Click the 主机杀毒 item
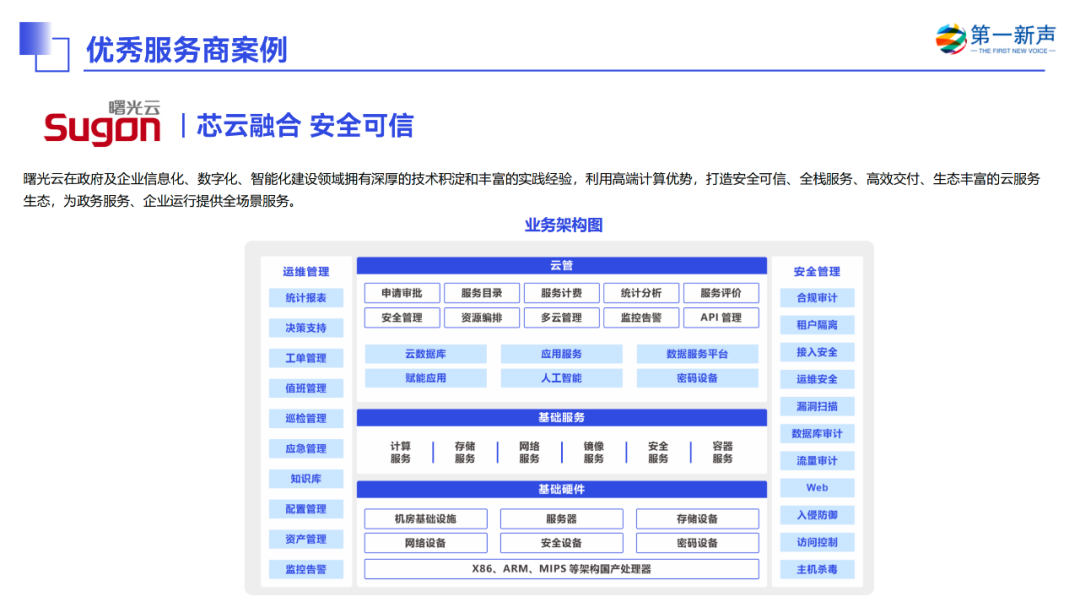Viewport: 1080px width, 613px height. (x=817, y=569)
